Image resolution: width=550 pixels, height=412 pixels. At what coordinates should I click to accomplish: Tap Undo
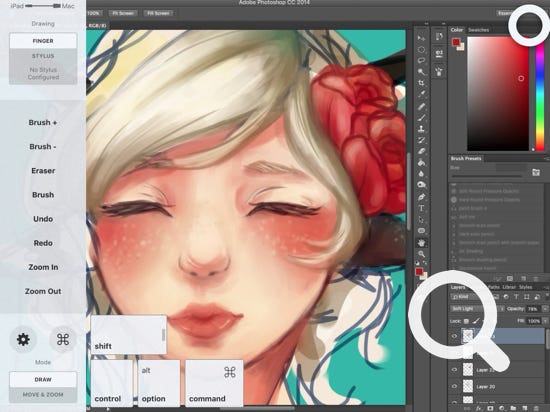pos(43,219)
